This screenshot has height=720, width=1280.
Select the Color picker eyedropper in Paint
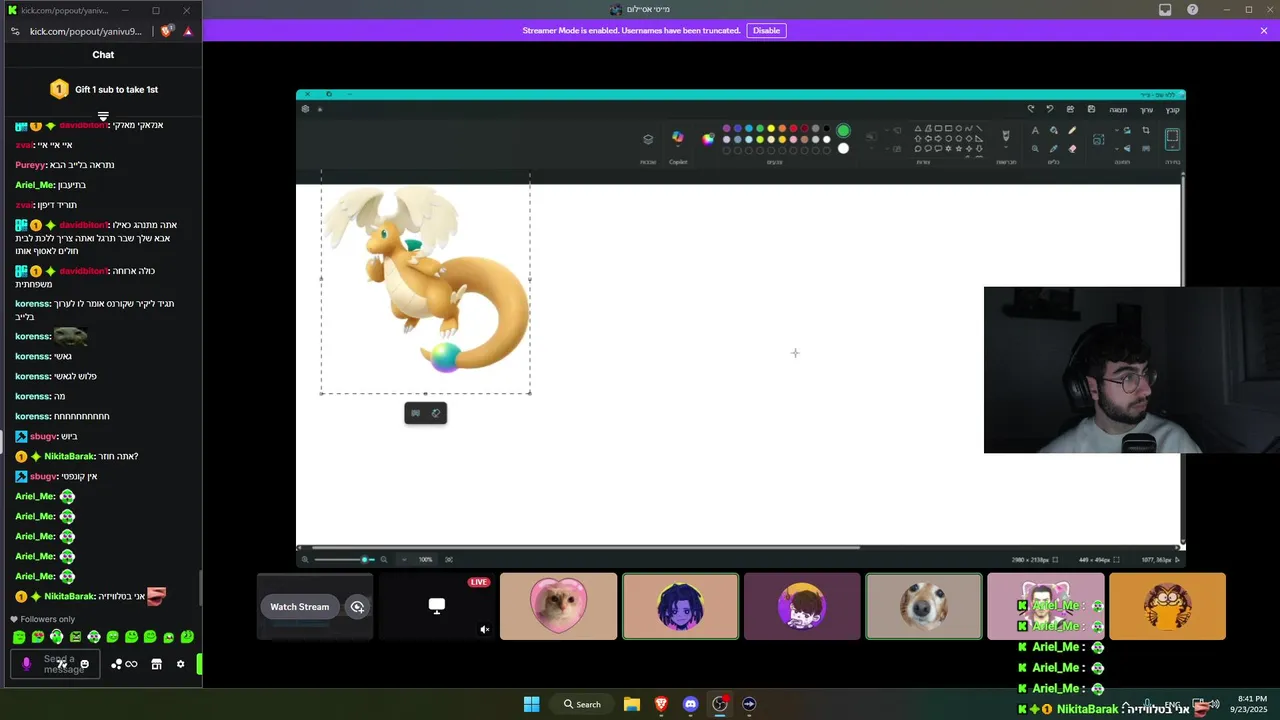[x=1053, y=148]
